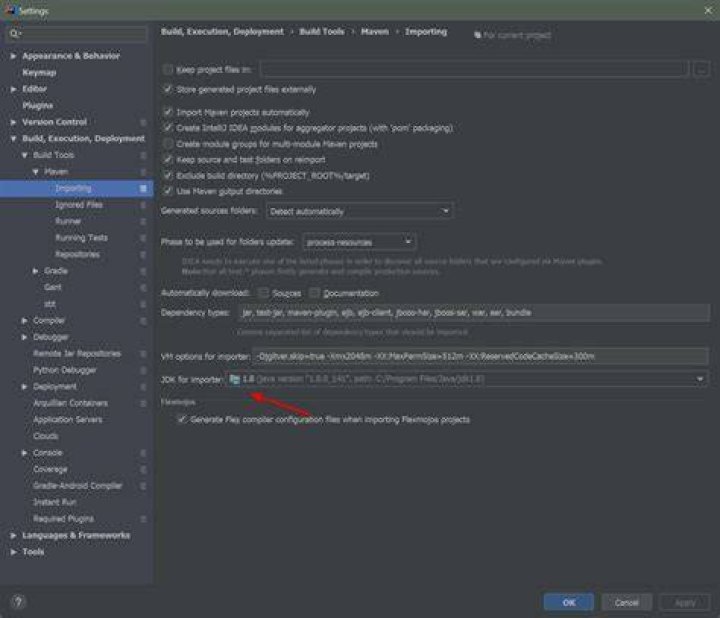Click the JDK folder icon in the JDK for importer field

point(235,379)
